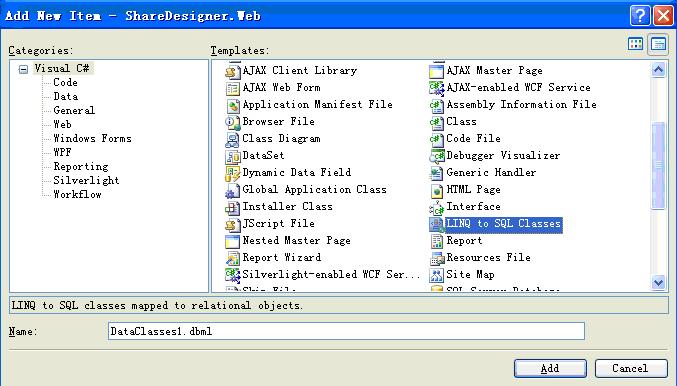Image resolution: width=677 pixels, height=386 pixels.
Task: Select the "LINQ to SQL Classes" label
Action: tap(503, 224)
